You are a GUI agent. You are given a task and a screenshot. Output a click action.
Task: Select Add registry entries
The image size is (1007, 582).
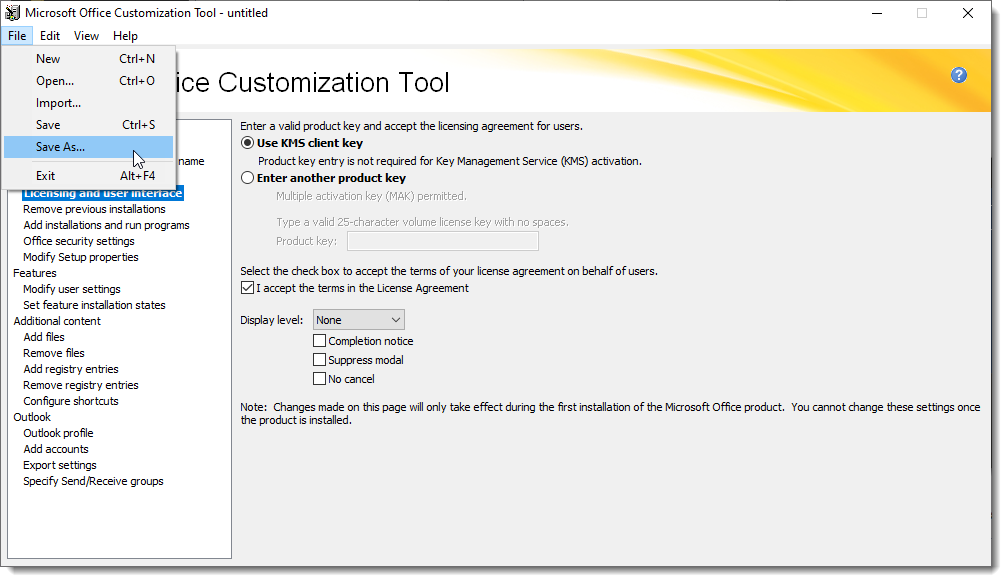coord(71,369)
